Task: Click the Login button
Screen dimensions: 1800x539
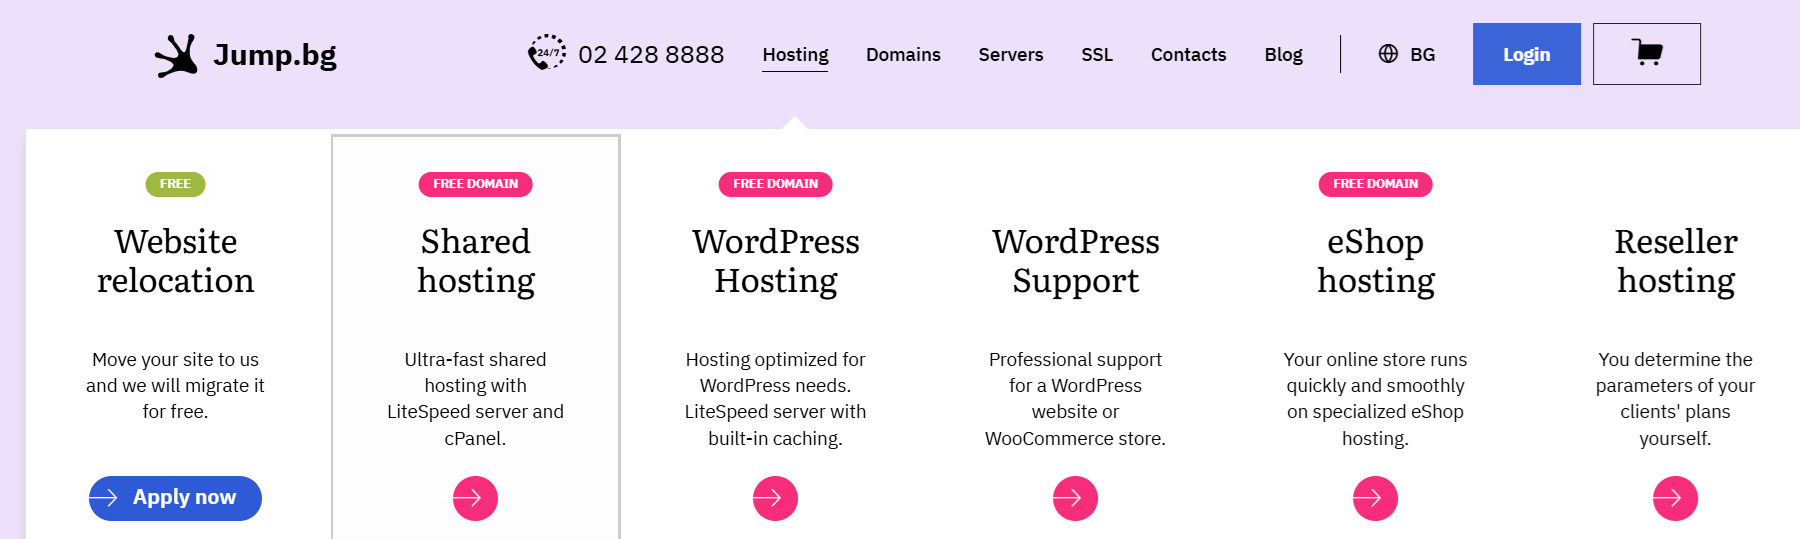Action: point(1526,54)
